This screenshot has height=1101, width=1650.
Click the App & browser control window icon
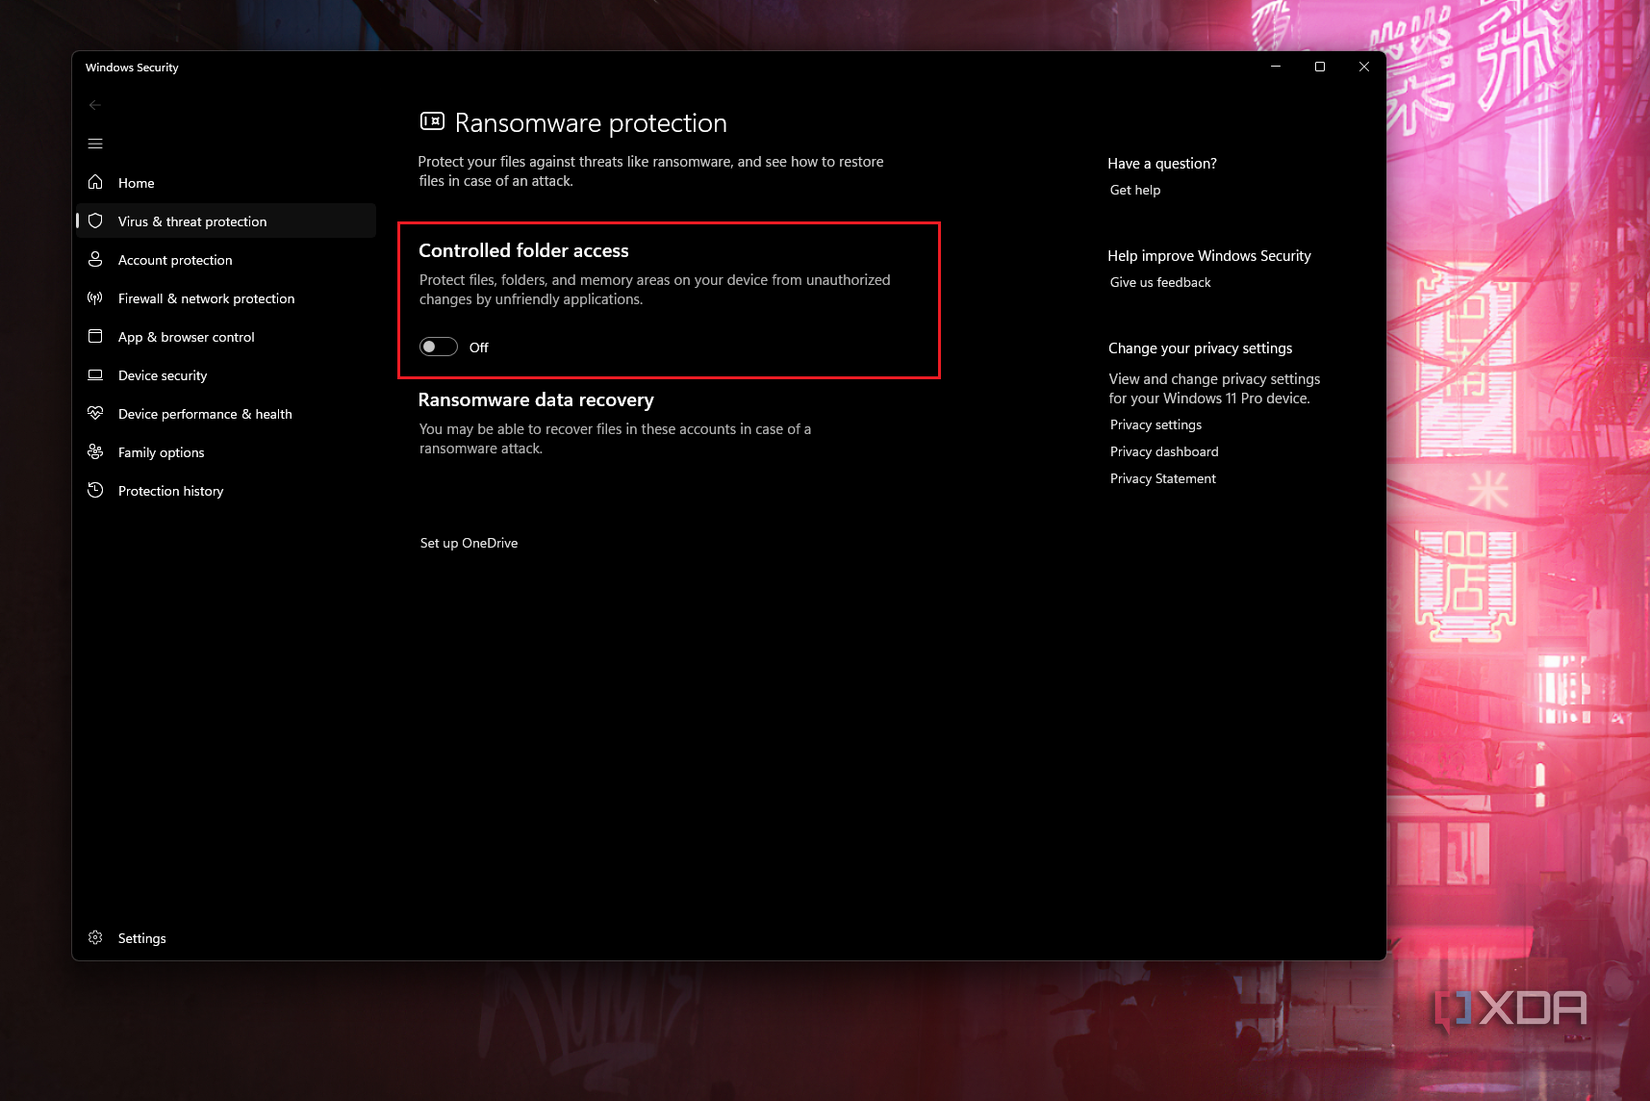coord(95,336)
